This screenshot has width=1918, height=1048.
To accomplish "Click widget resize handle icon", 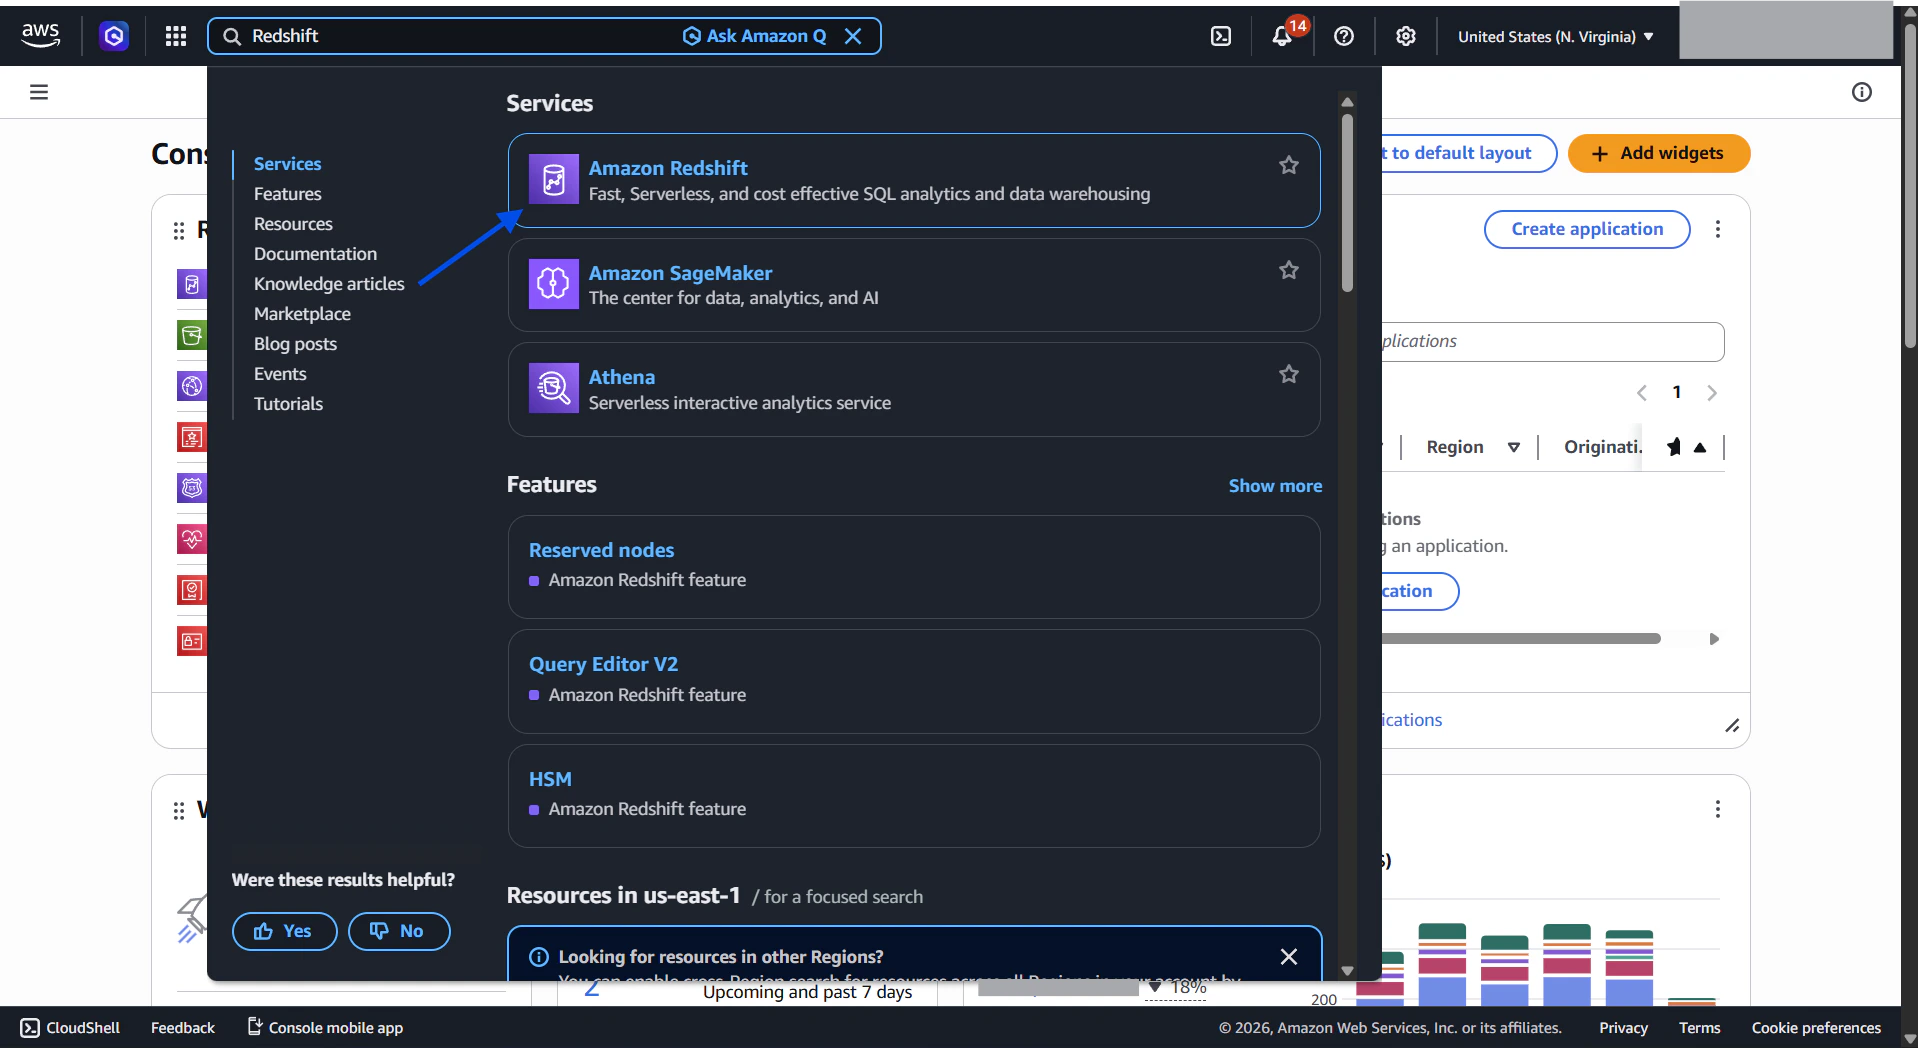I will [1732, 725].
